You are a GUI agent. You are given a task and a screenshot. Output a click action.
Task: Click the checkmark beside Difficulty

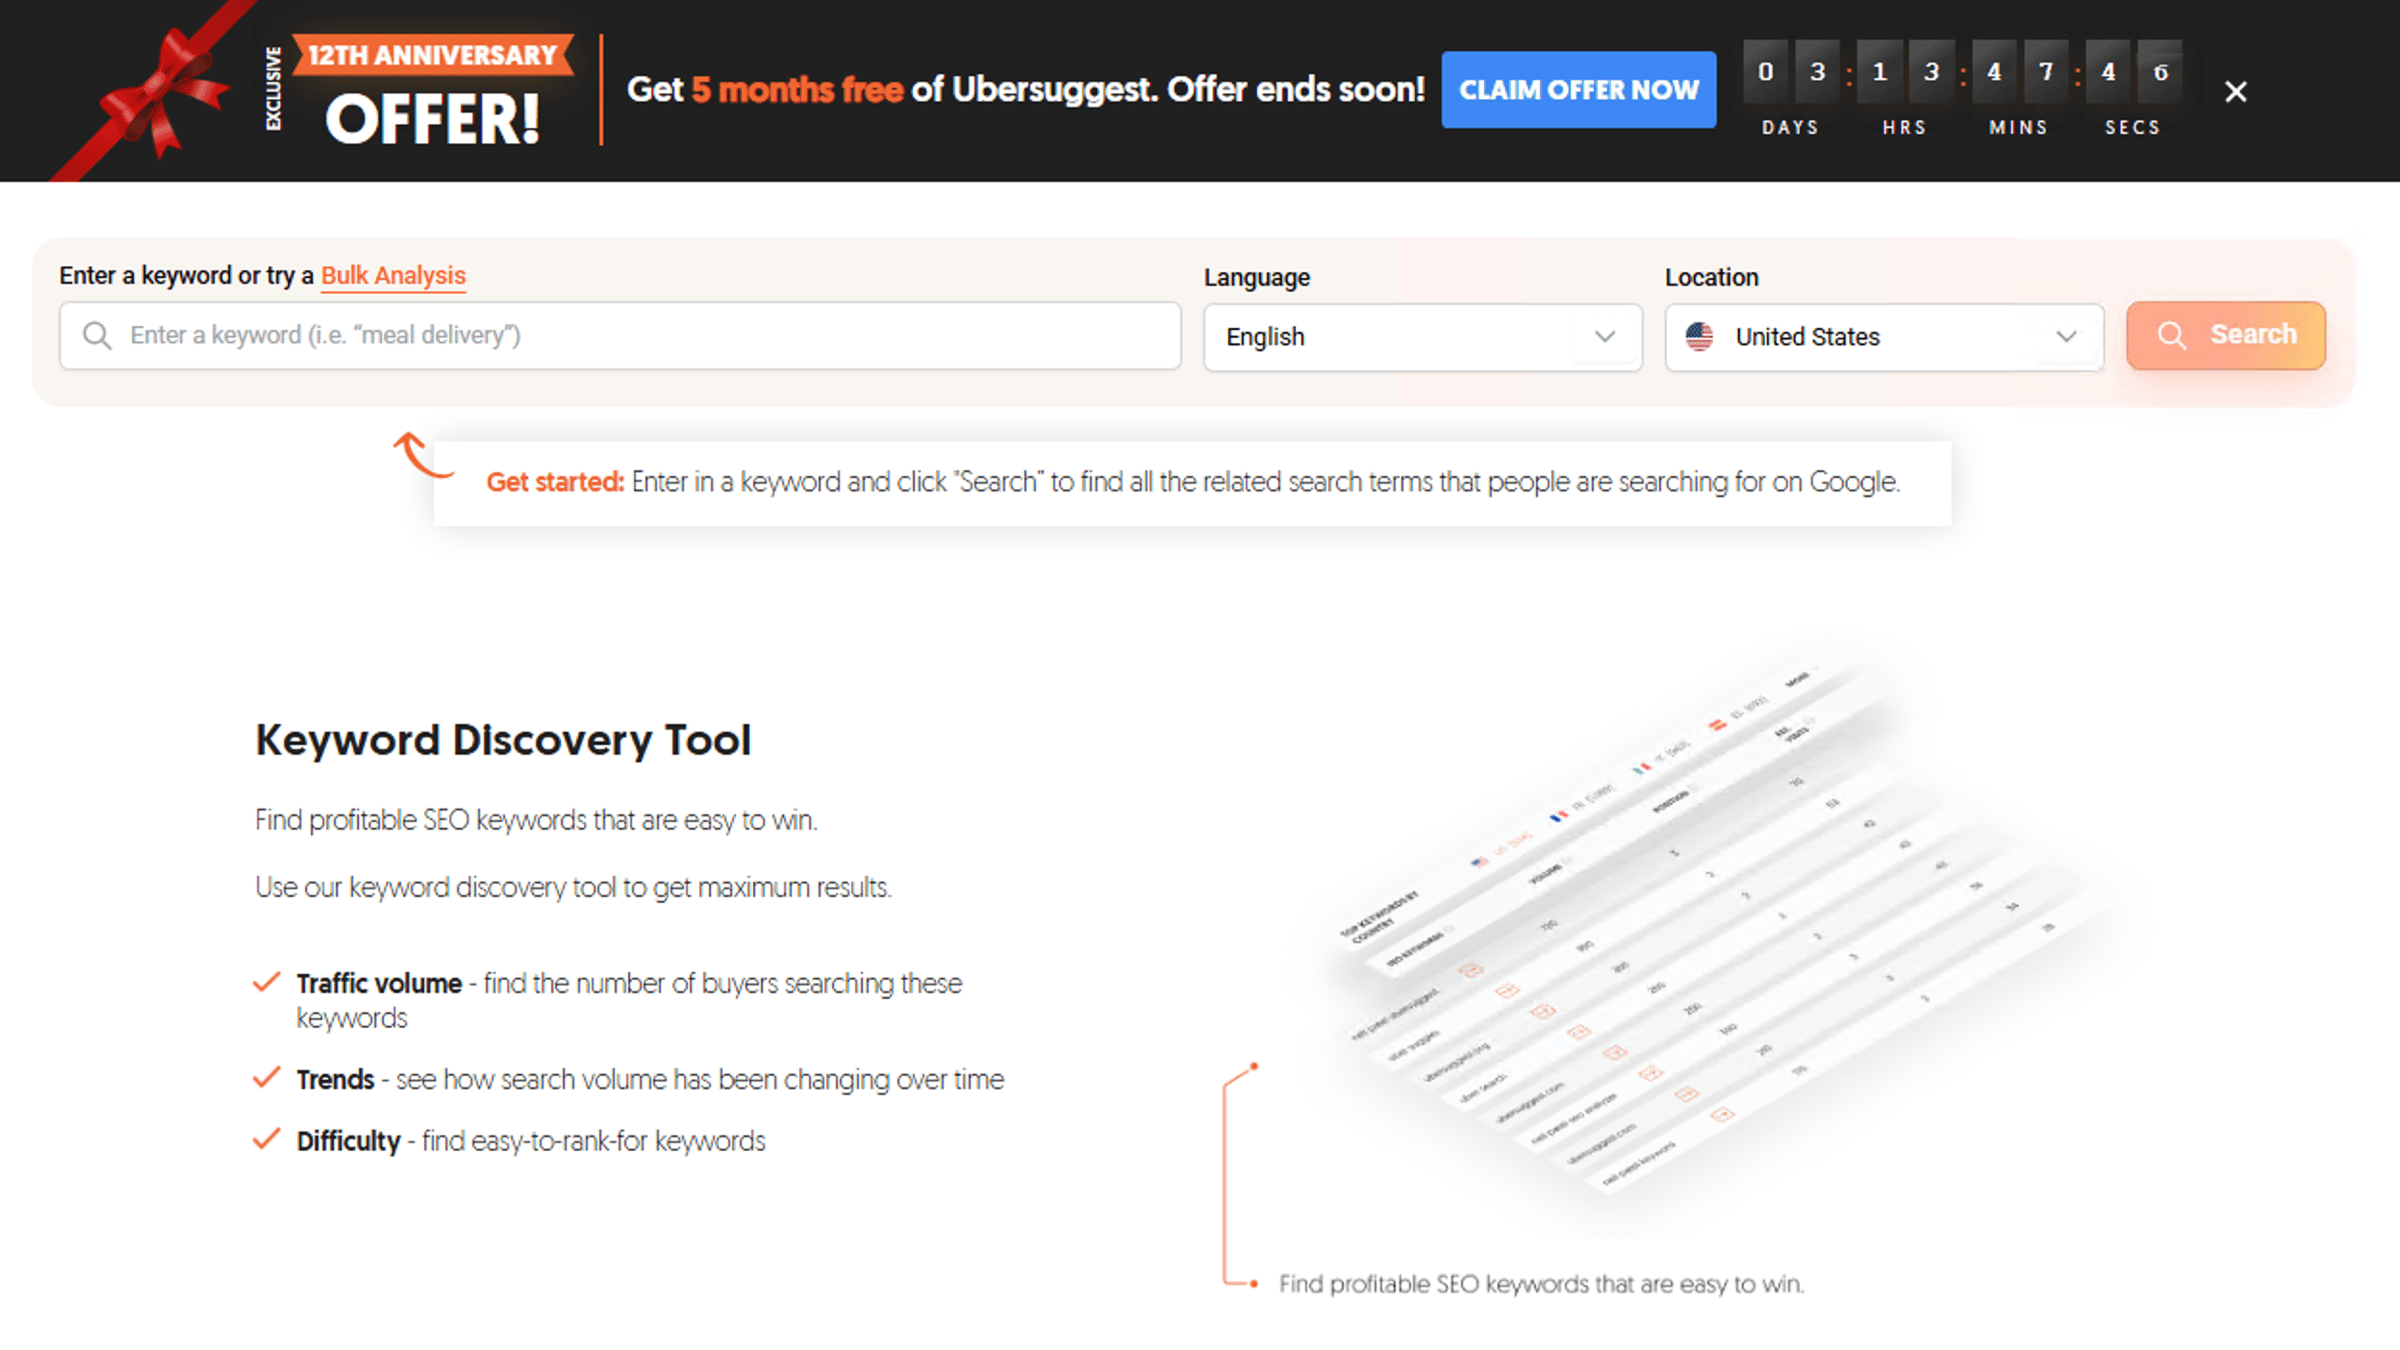266,1140
